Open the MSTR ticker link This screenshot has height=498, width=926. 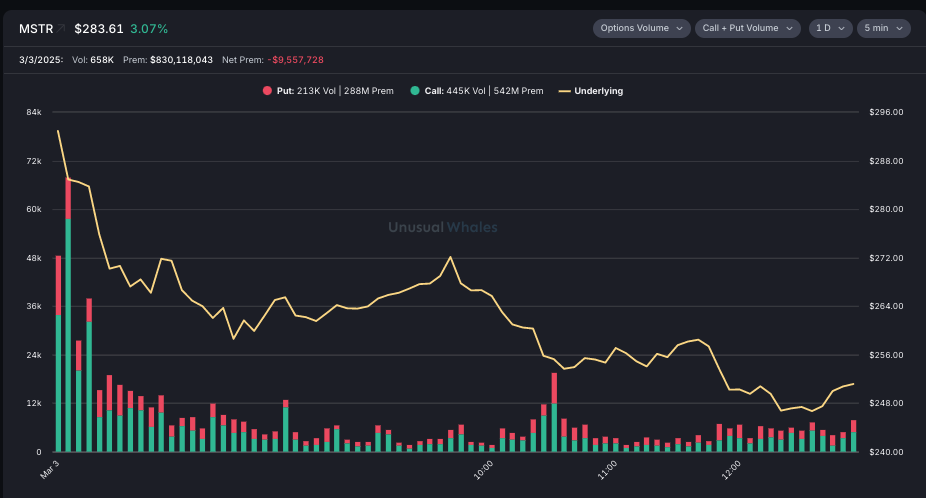pyautogui.click(x=36, y=29)
